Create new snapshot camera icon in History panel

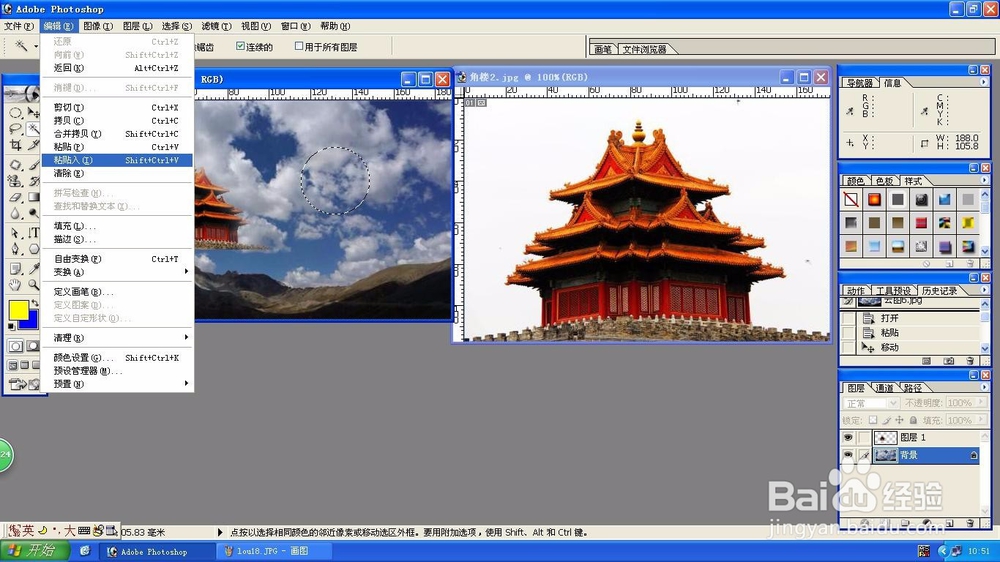point(949,361)
